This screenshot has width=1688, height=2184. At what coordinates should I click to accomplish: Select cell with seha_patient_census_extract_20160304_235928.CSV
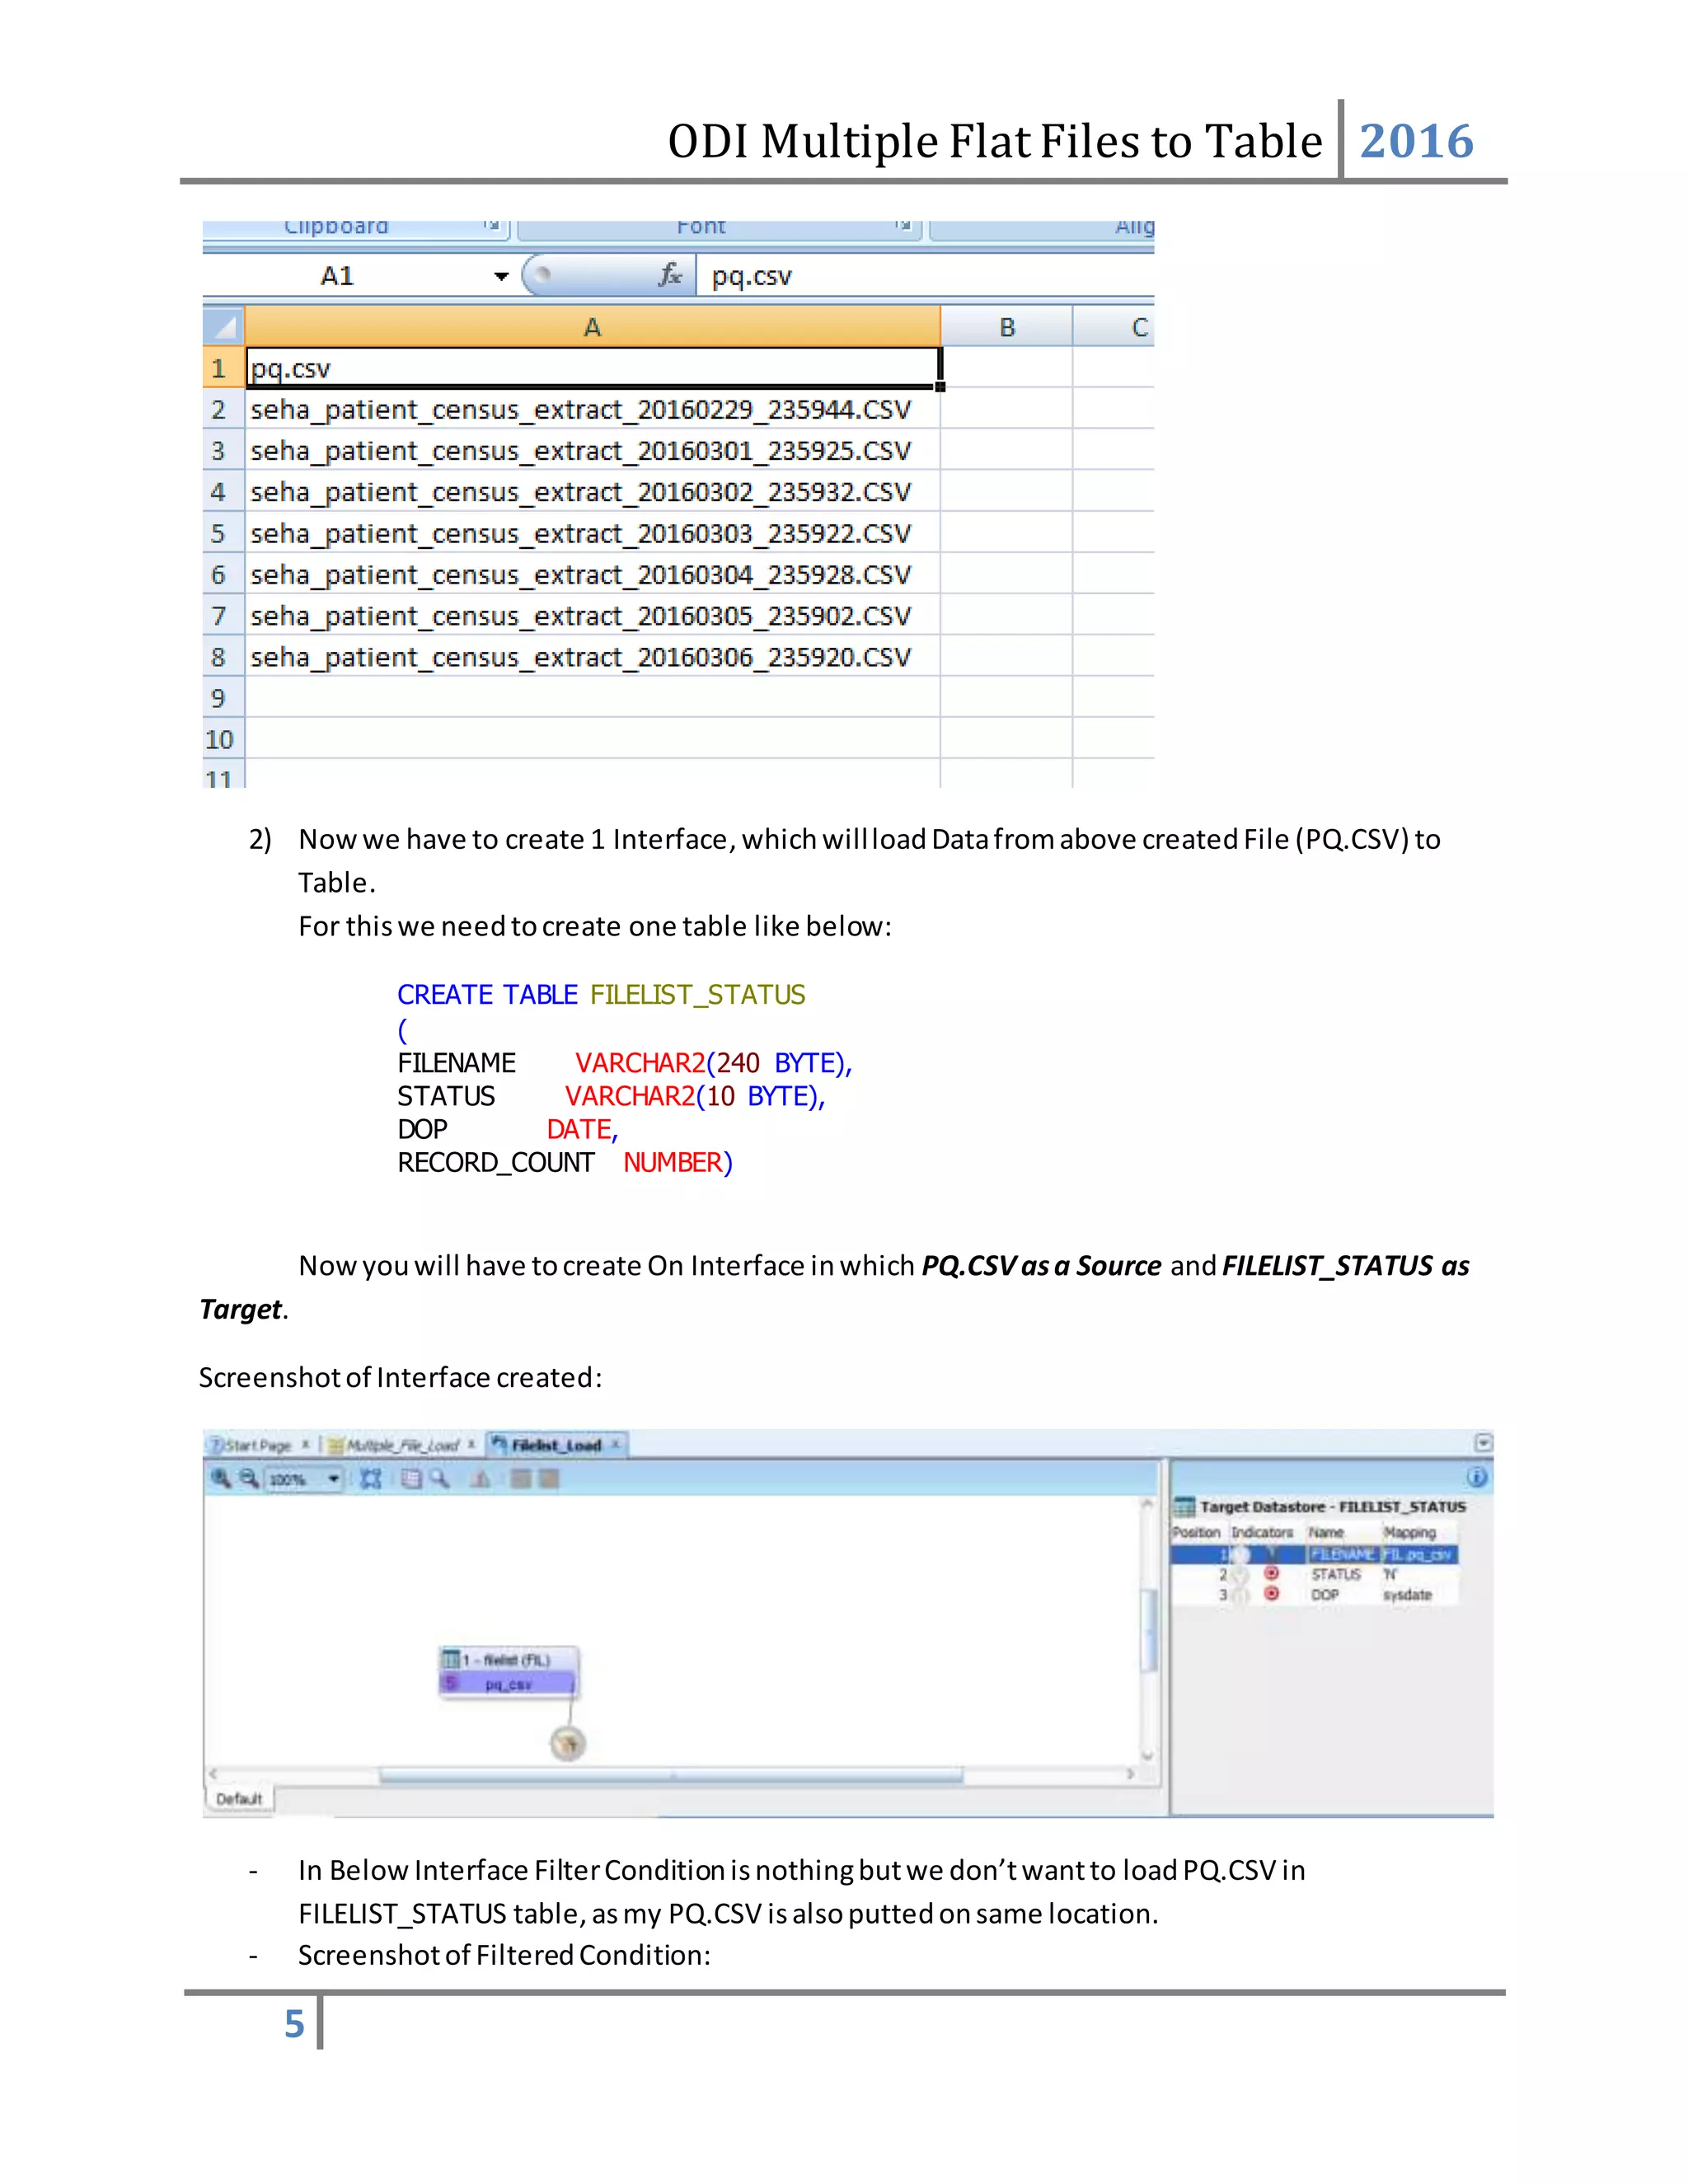[593, 574]
